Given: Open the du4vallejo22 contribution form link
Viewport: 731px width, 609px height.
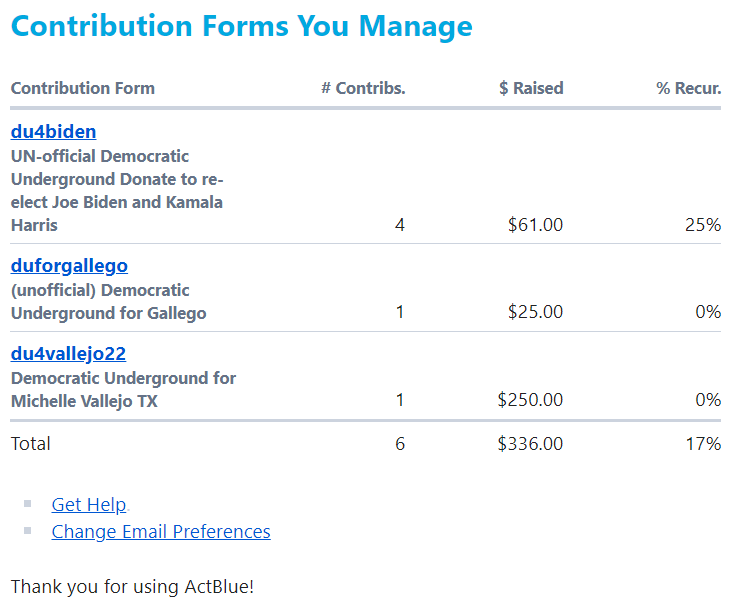Looking at the screenshot, I should pos(68,354).
